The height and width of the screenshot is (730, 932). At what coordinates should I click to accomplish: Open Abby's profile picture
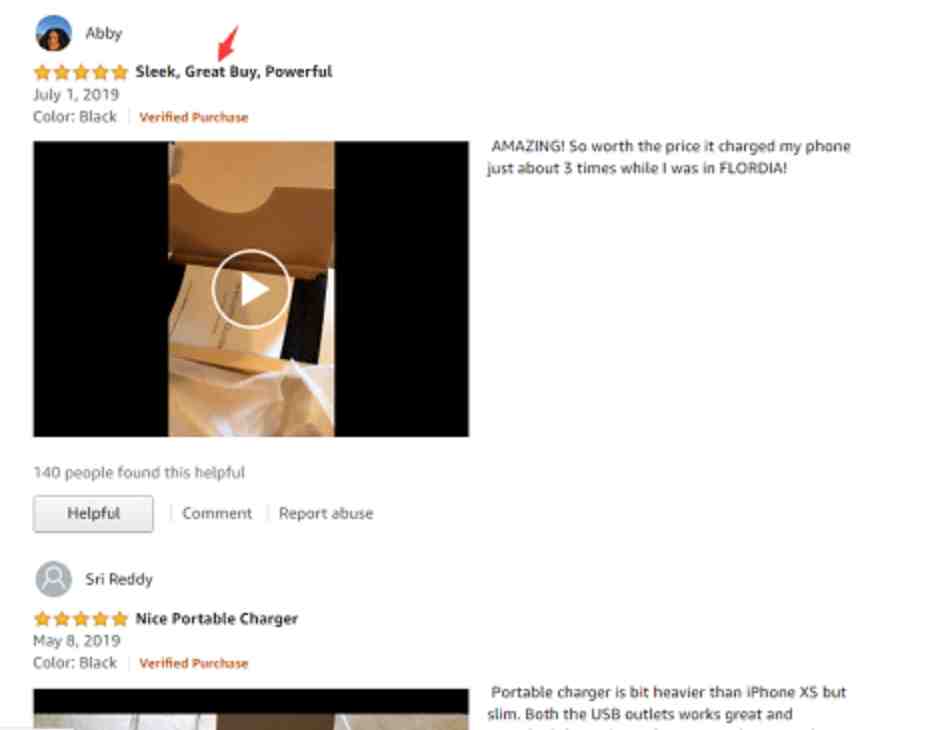pyautogui.click(x=53, y=33)
